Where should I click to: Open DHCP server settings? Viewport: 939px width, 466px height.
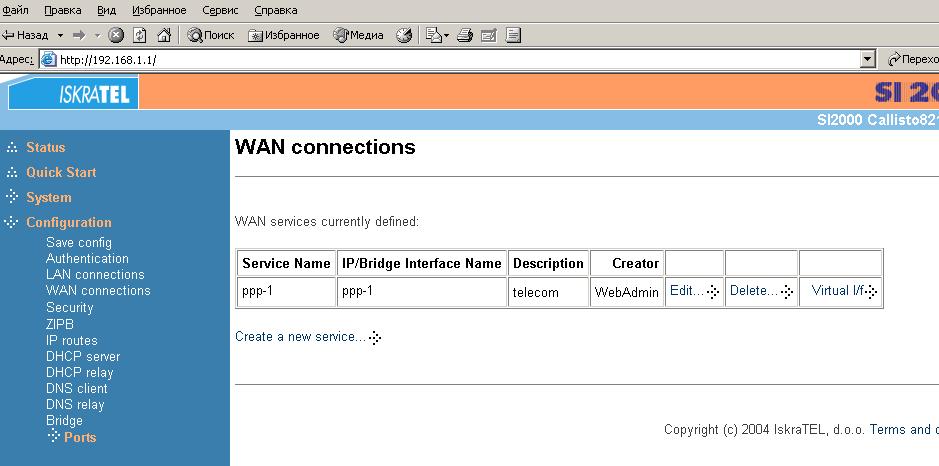(83, 356)
